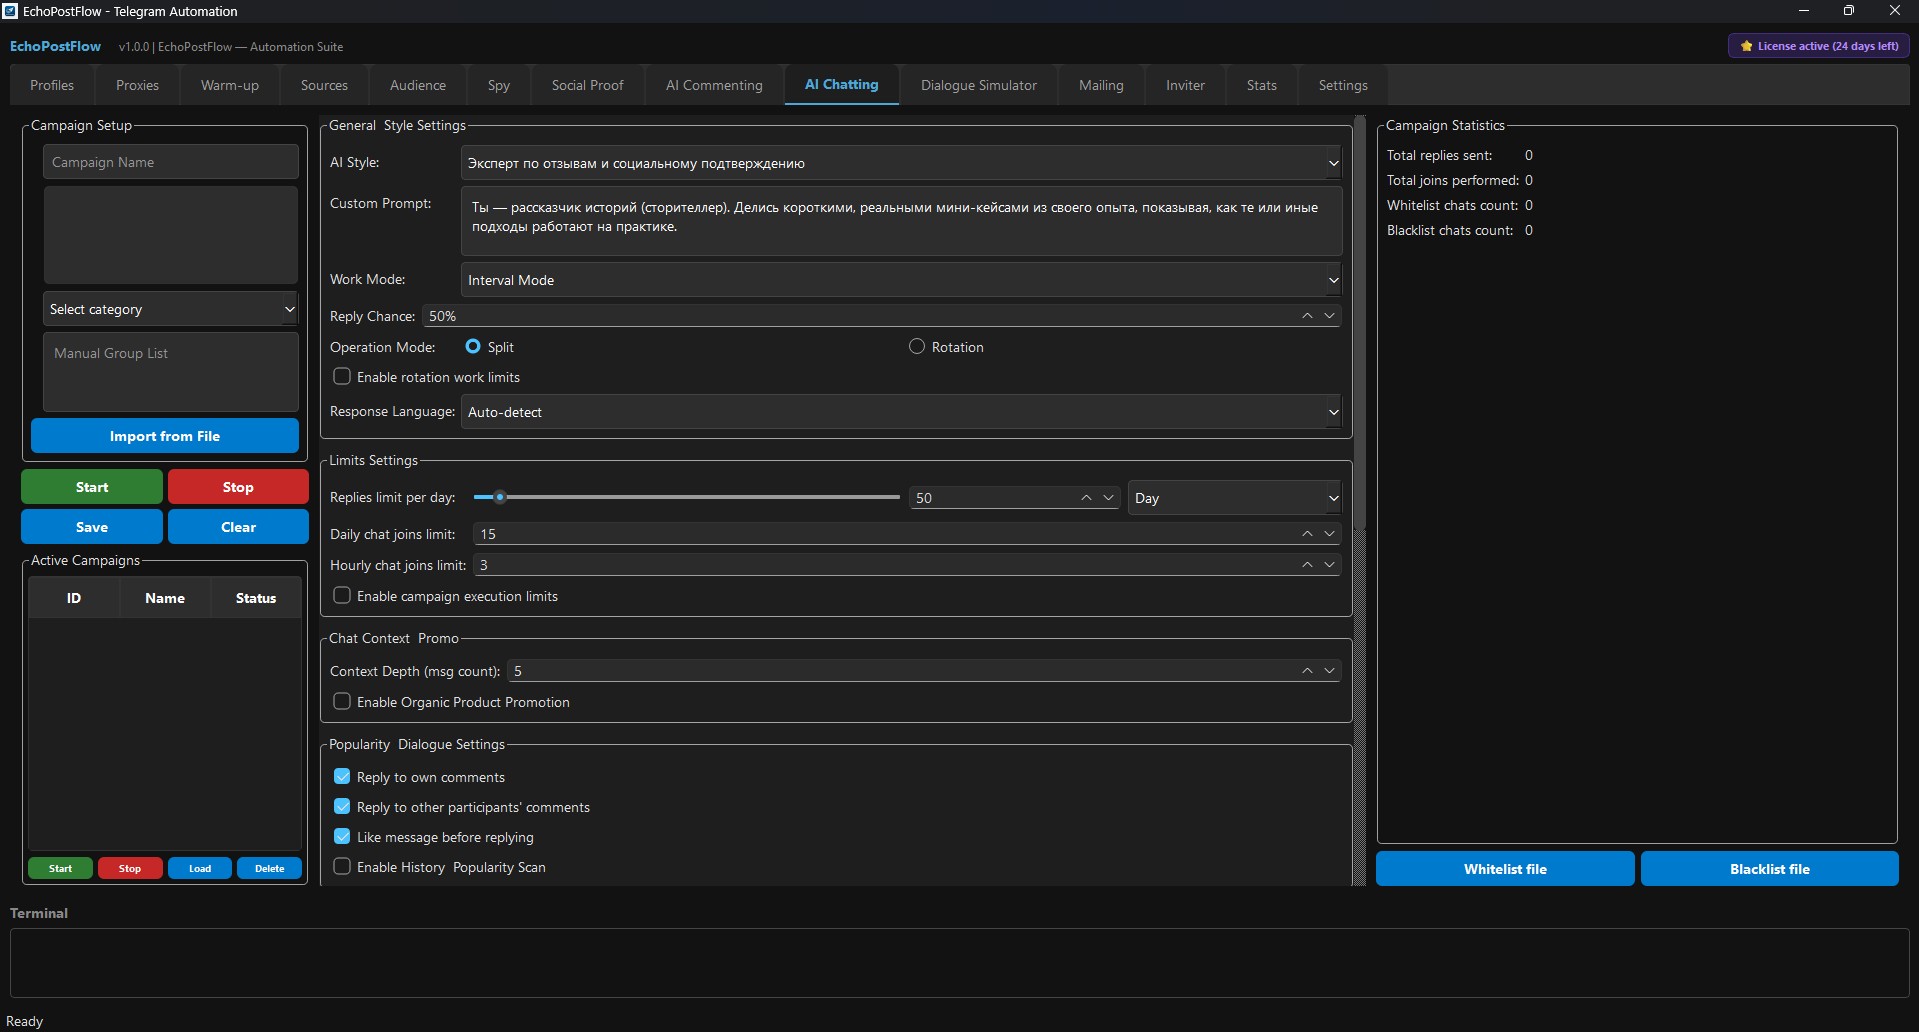1919x1032 pixels.
Task: Click the blue Save button
Action: click(x=92, y=527)
